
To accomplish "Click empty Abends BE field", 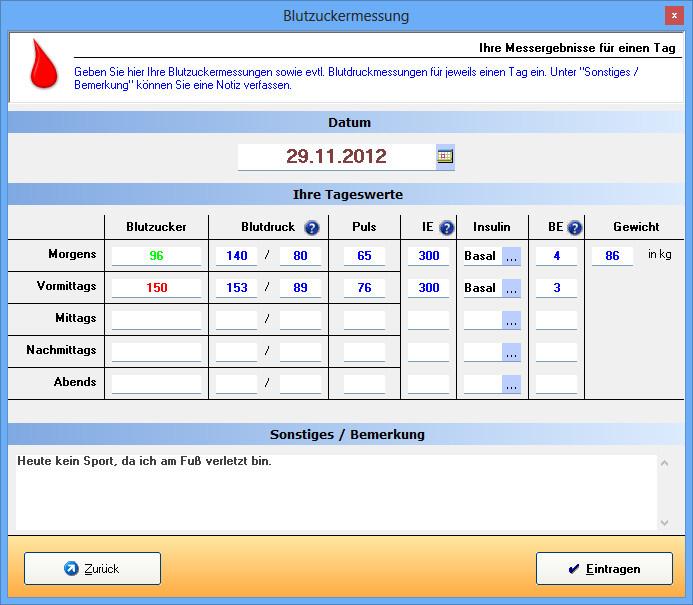I will 556,384.
